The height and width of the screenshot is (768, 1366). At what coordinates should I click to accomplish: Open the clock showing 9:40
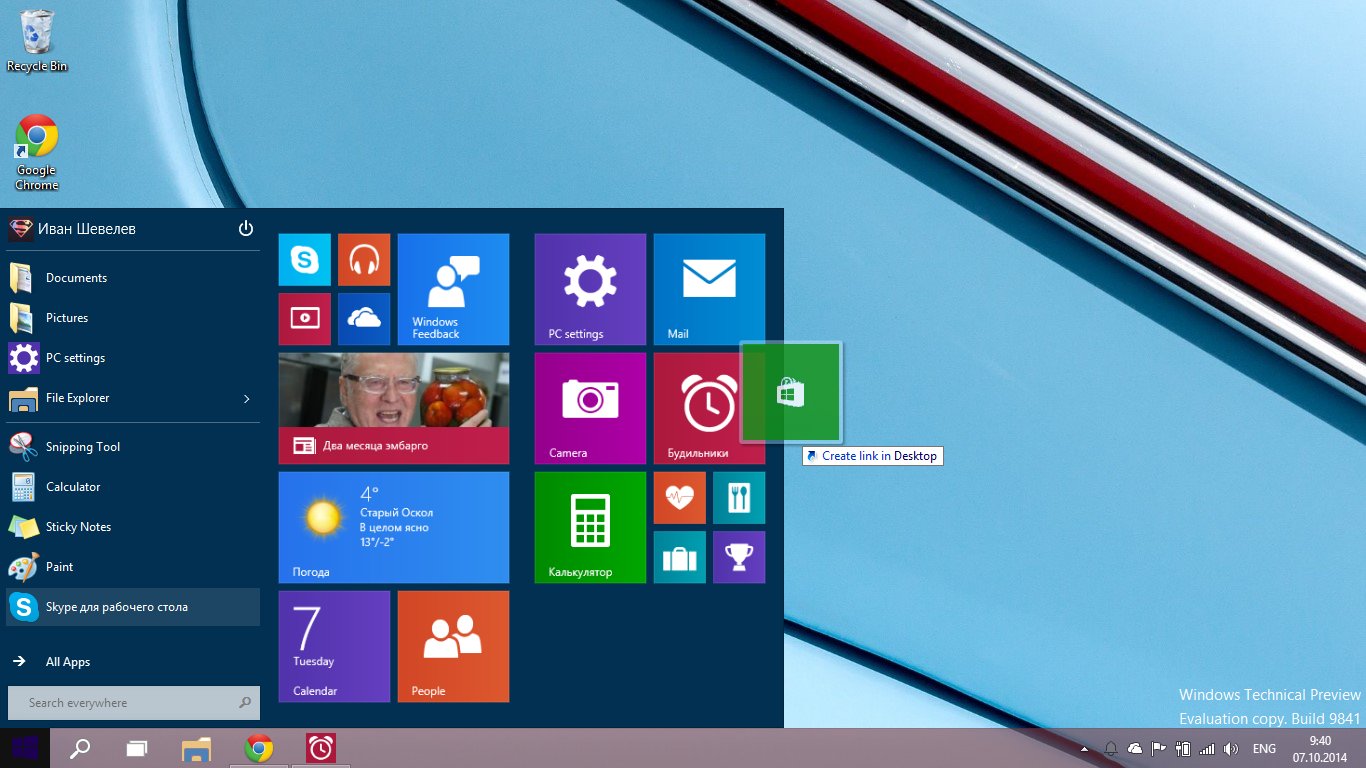click(x=1320, y=748)
